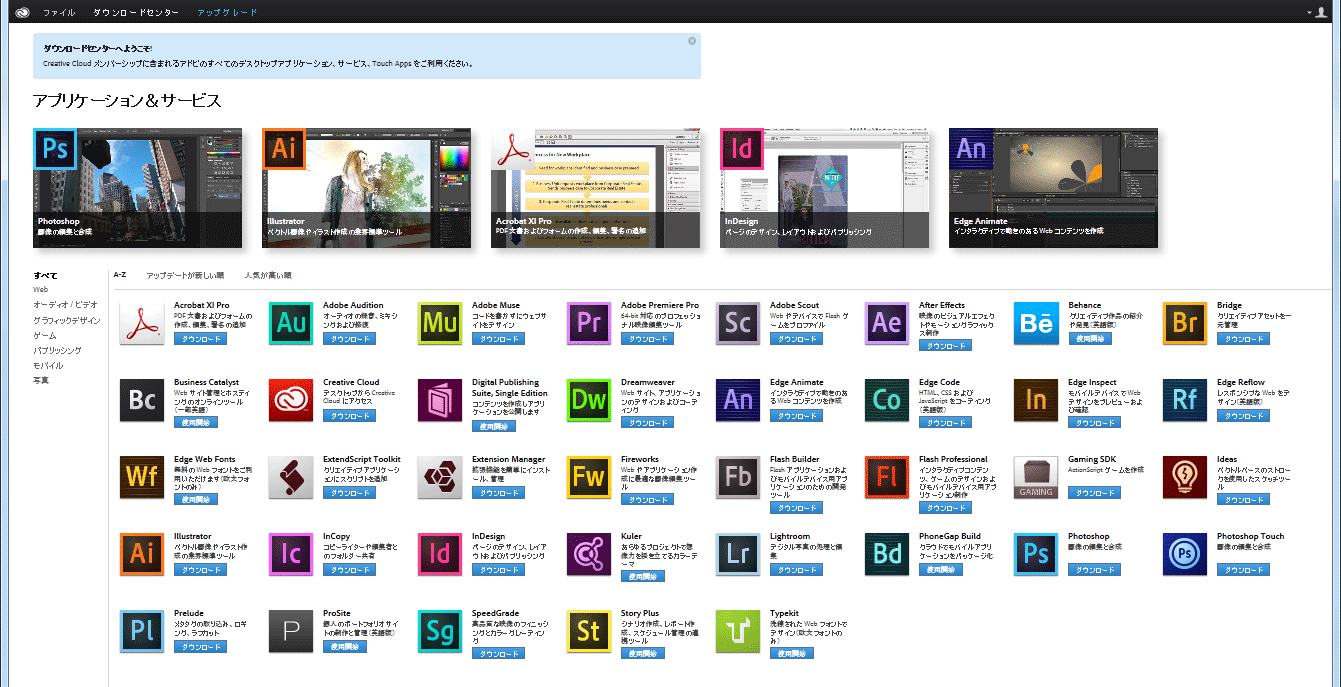Select the Fireworks Fw icon
Screen dimensions: 1341x687
tap(589, 477)
